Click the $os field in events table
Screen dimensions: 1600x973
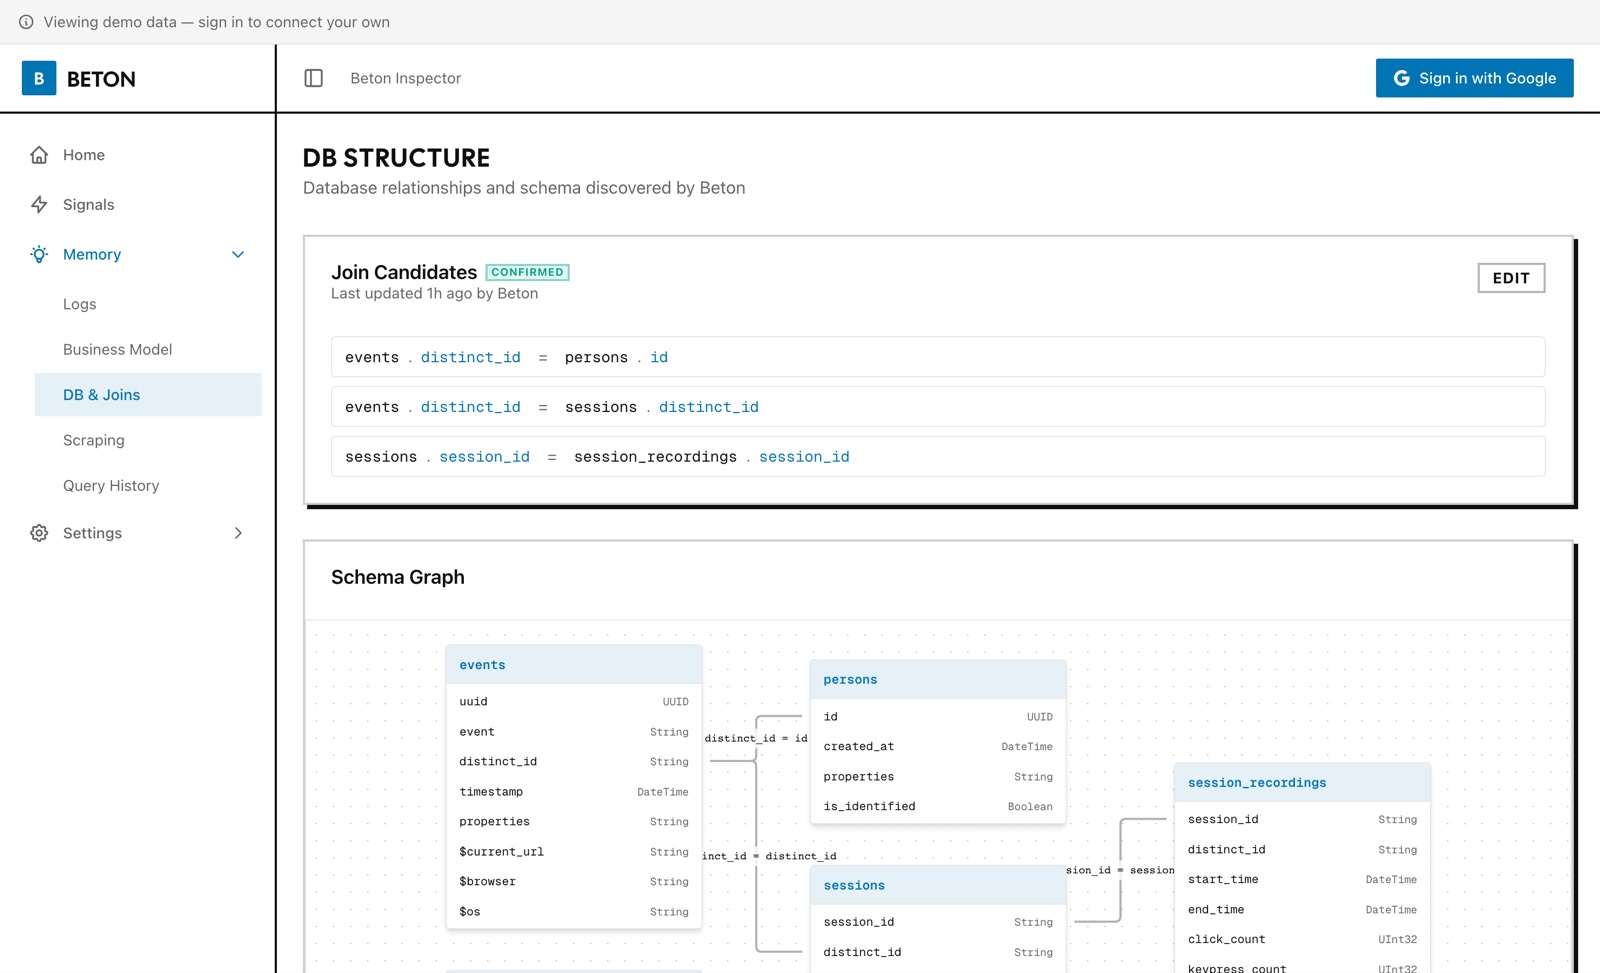(574, 912)
